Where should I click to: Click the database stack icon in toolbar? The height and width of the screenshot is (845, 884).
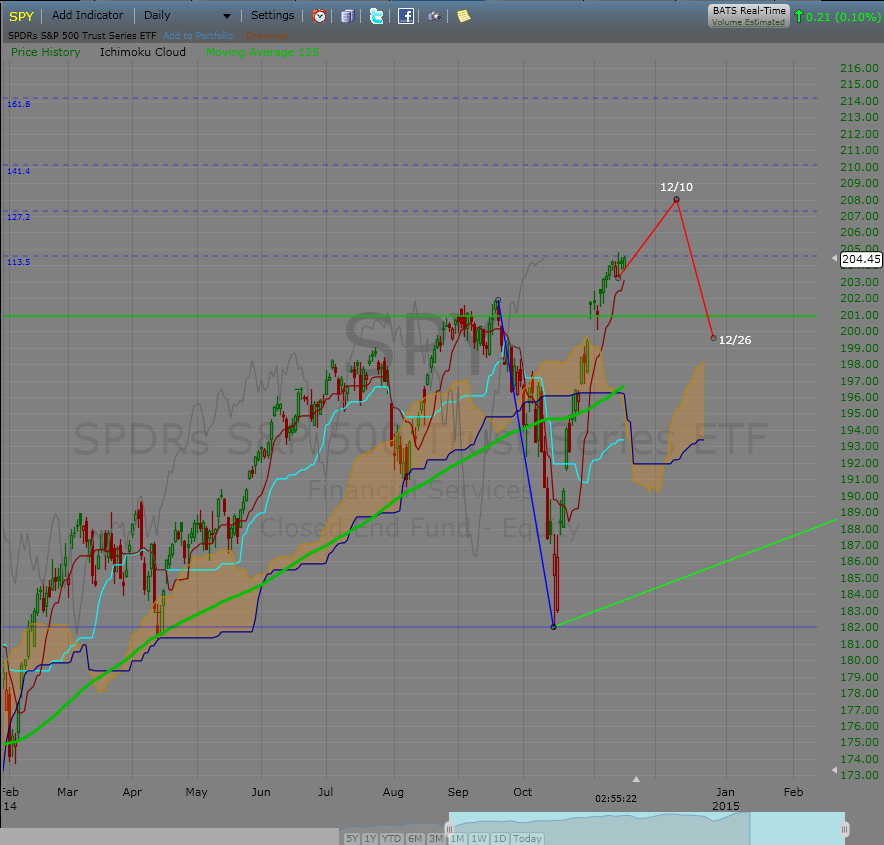(348, 16)
